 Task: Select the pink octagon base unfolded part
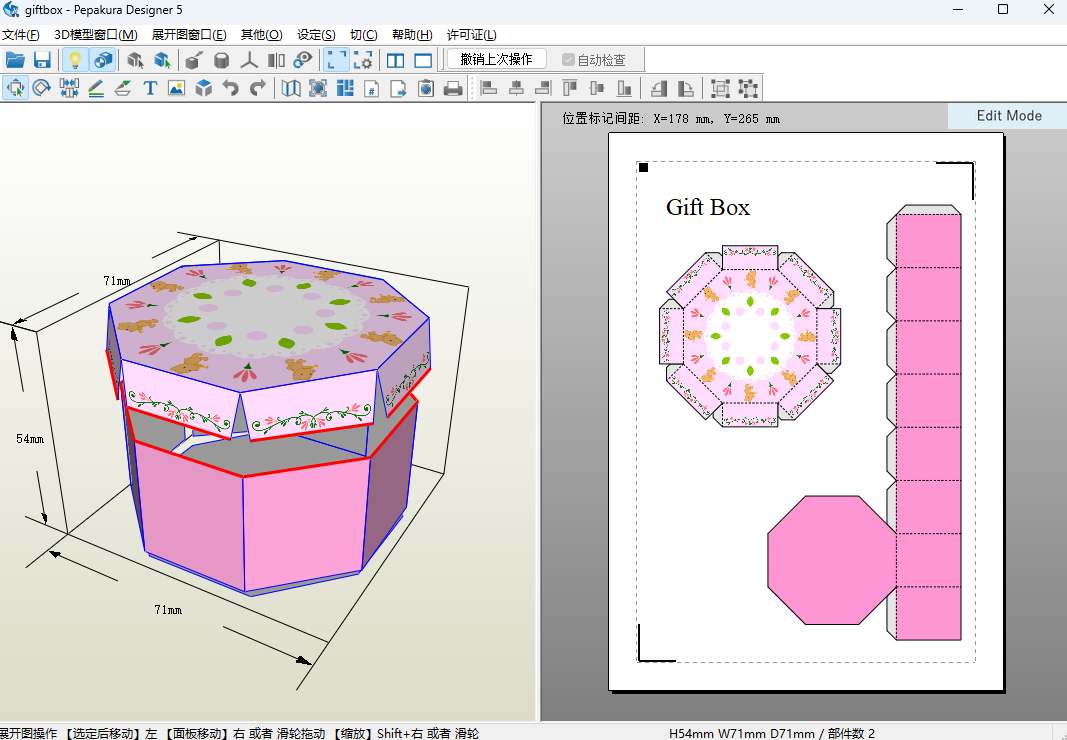(x=832, y=560)
